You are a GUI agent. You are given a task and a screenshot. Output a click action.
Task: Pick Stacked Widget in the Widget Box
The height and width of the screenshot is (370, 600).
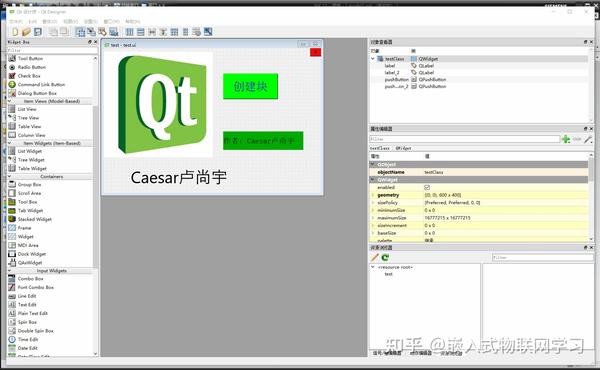(34, 219)
